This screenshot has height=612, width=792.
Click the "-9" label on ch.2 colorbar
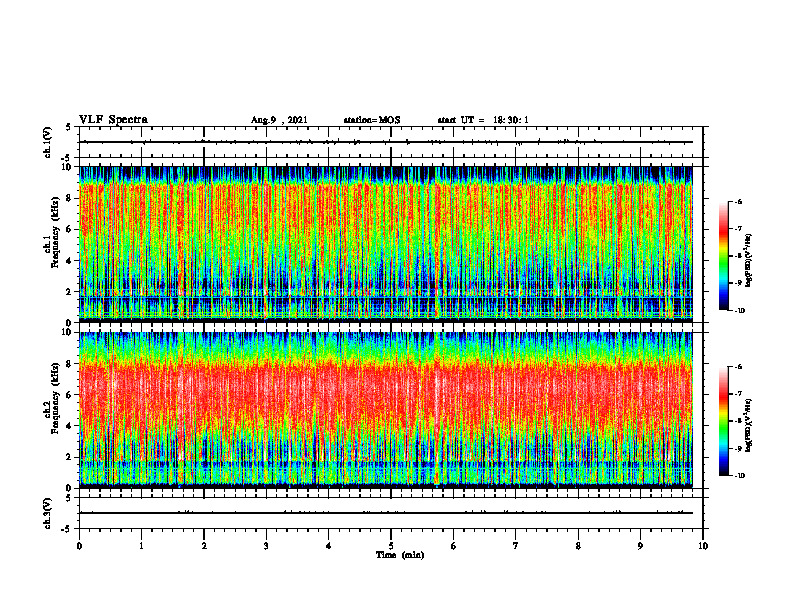tap(739, 448)
